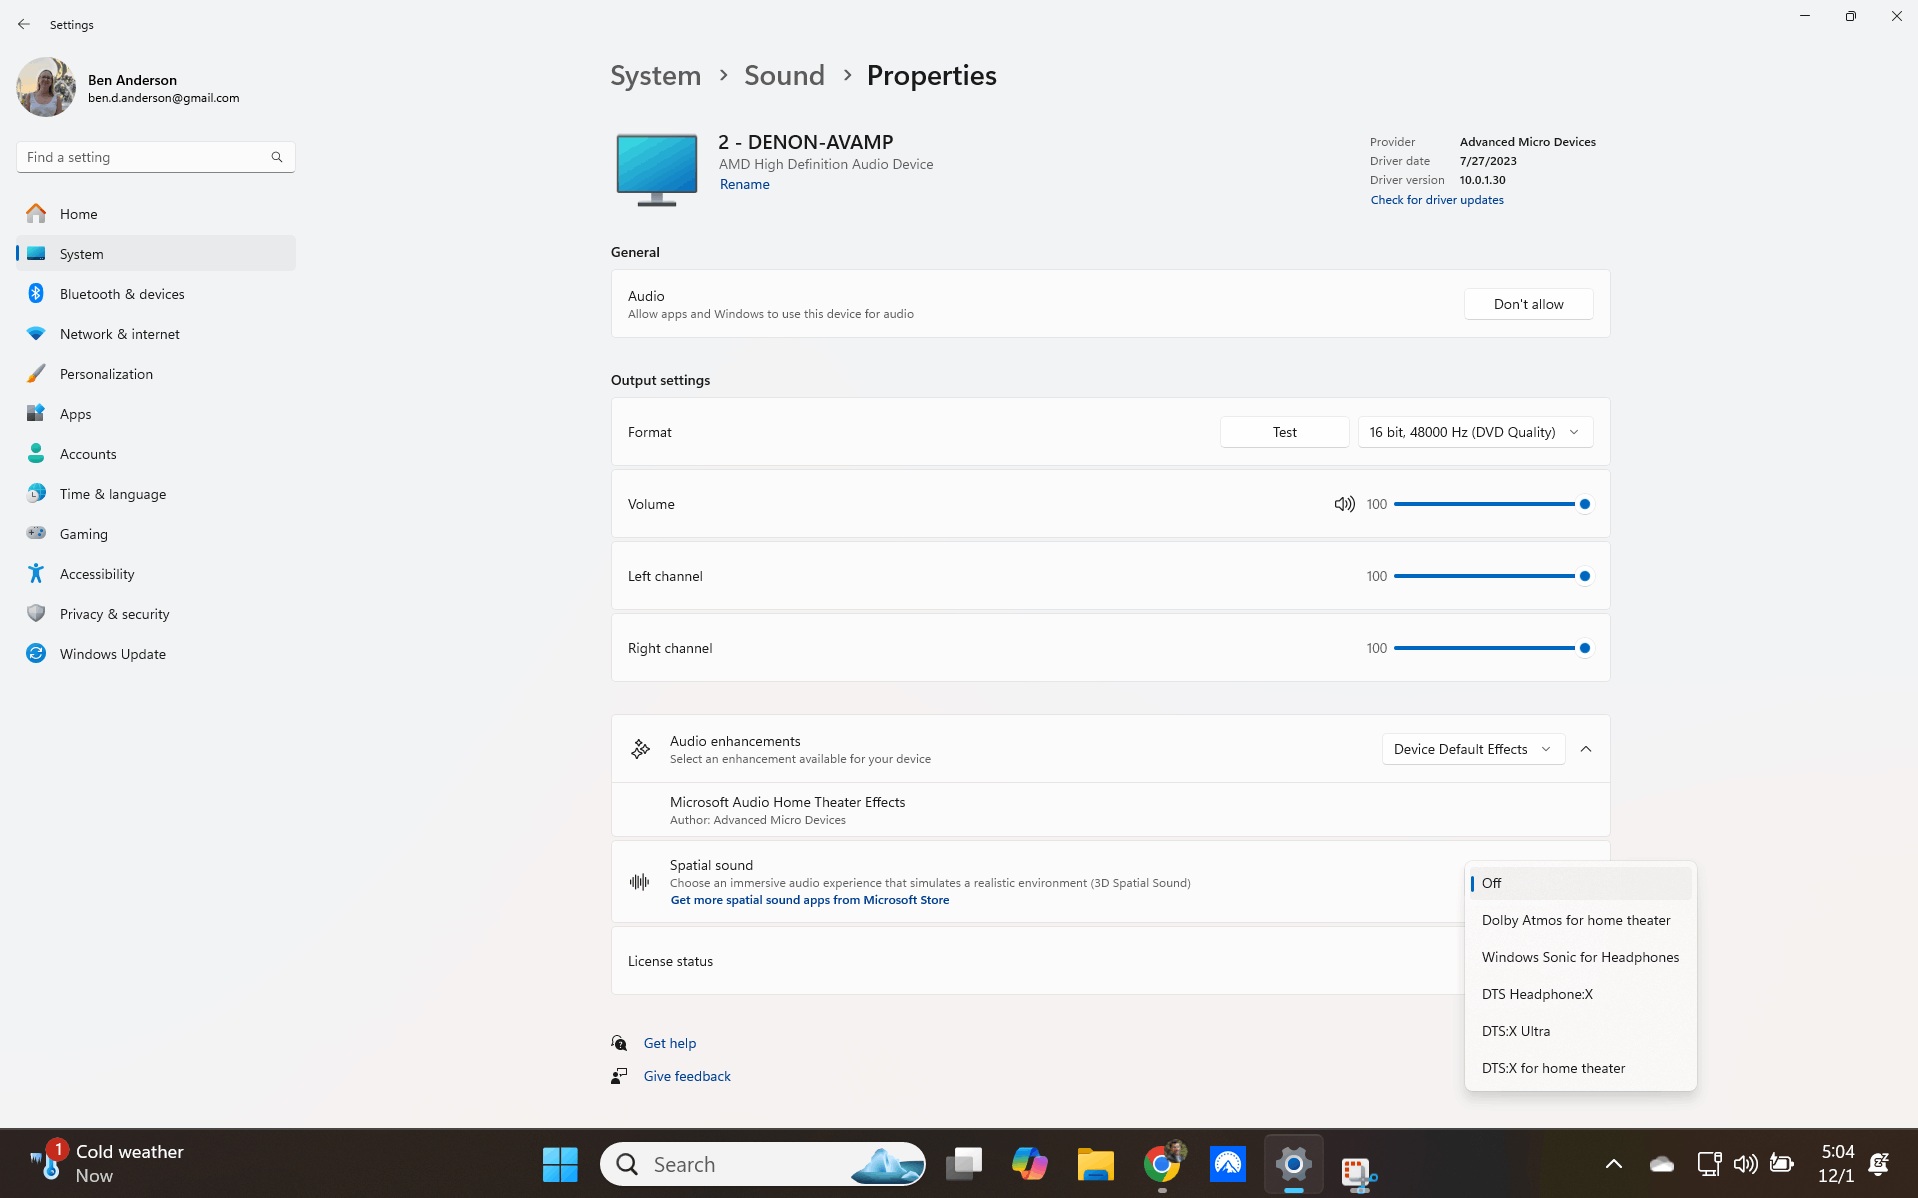Select DTS:X Ultra option
Screen dimensions: 1918x1198
(x=1580, y=1032)
